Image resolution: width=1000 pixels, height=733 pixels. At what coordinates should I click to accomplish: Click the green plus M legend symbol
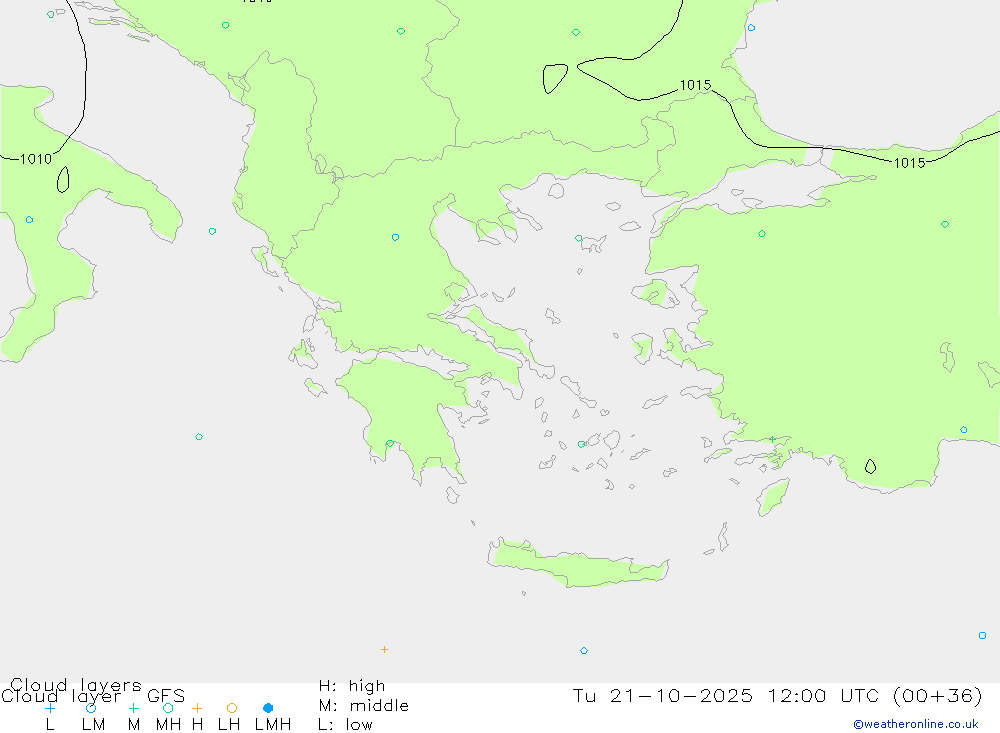point(133,708)
